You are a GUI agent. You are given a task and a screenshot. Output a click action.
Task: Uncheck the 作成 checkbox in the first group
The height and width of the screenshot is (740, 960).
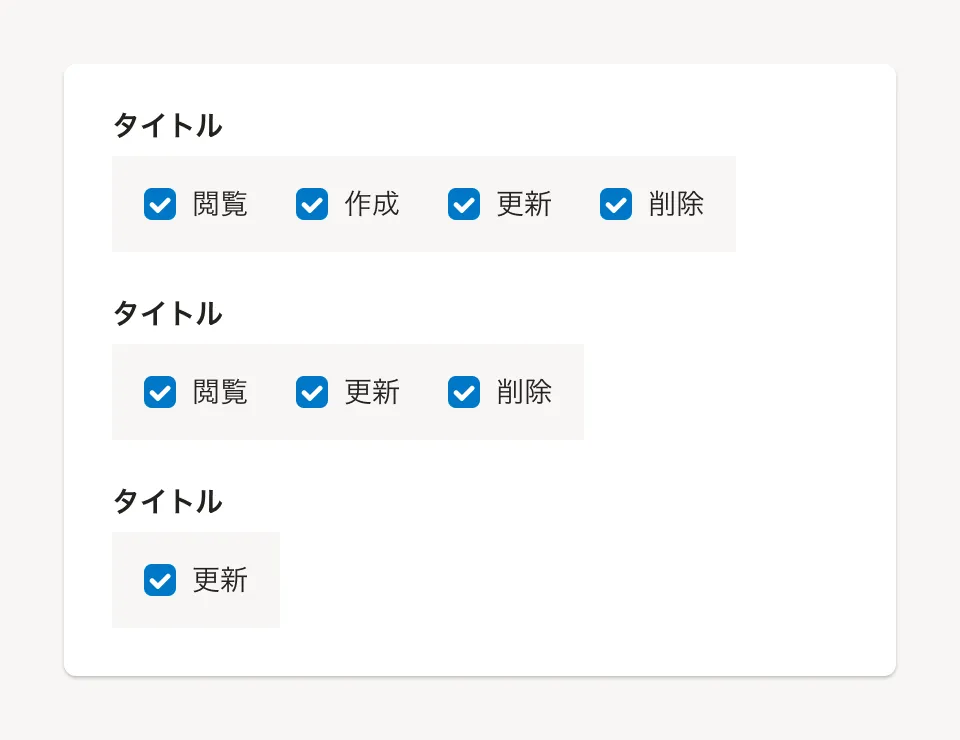[x=312, y=204]
